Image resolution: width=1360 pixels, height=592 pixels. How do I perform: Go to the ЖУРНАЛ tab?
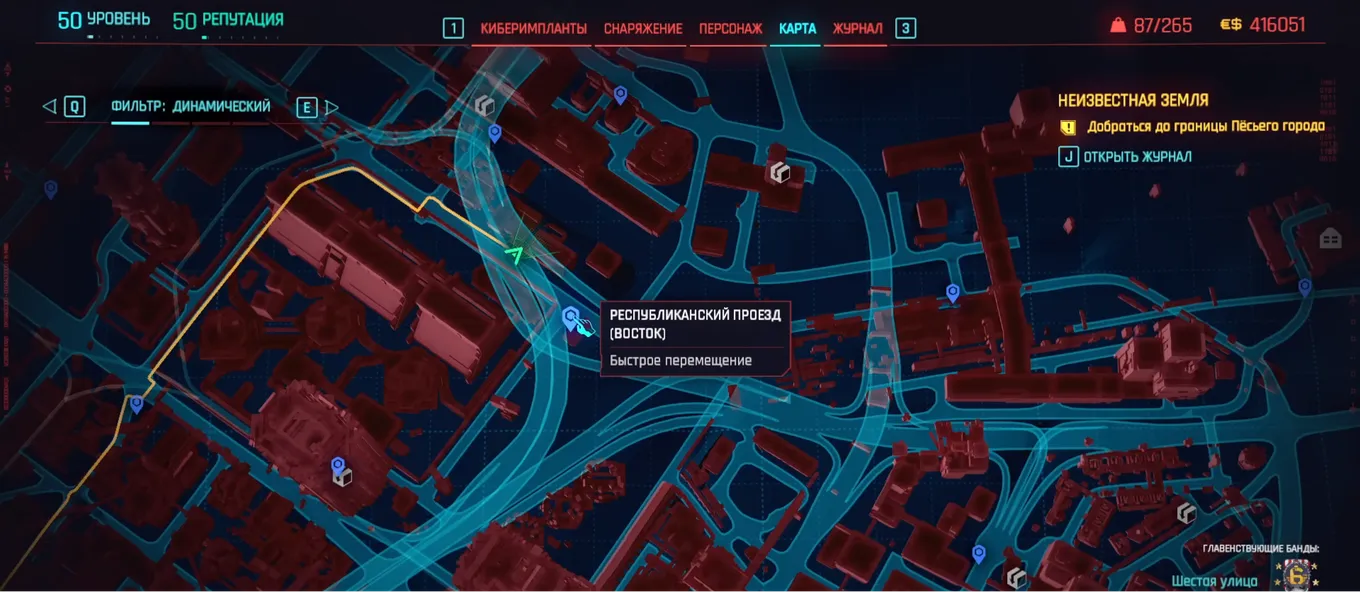click(858, 29)
